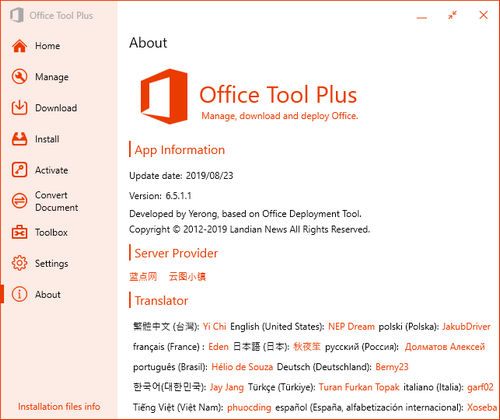Click the Copyright Landian News line

[x=249, y=229]
